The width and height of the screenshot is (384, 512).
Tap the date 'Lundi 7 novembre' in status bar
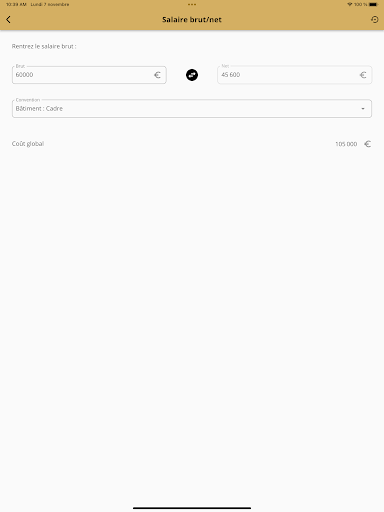[50, 4]
